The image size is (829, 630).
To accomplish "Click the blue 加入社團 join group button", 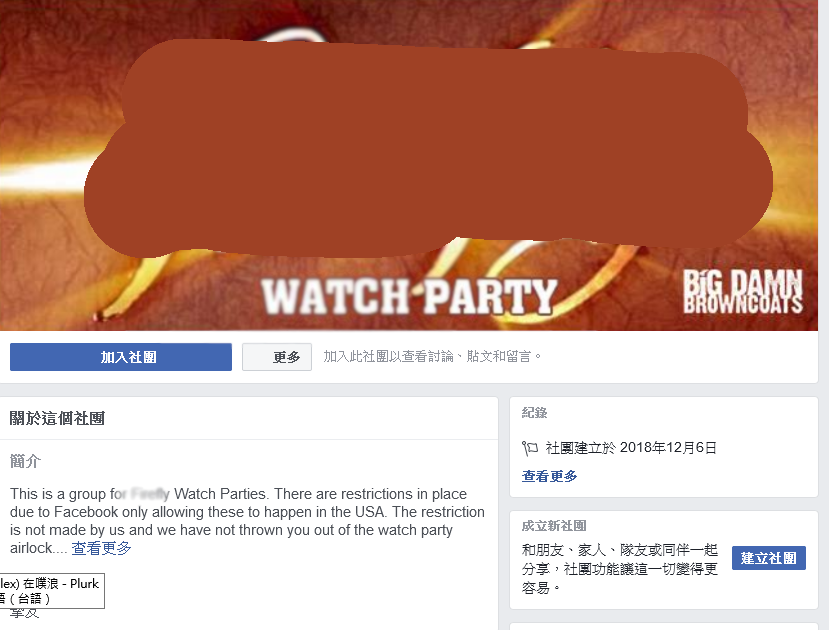I will [121, 357].
